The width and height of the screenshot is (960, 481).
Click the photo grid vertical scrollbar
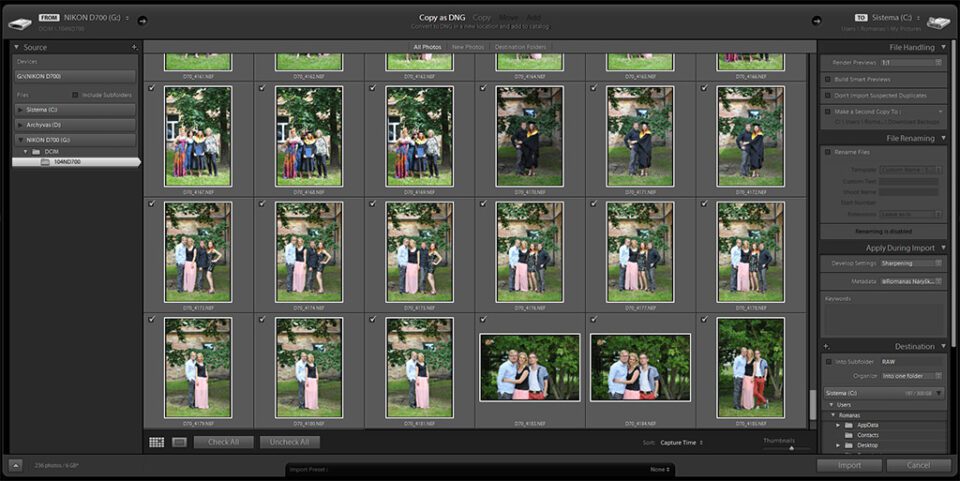coord(813,405)
